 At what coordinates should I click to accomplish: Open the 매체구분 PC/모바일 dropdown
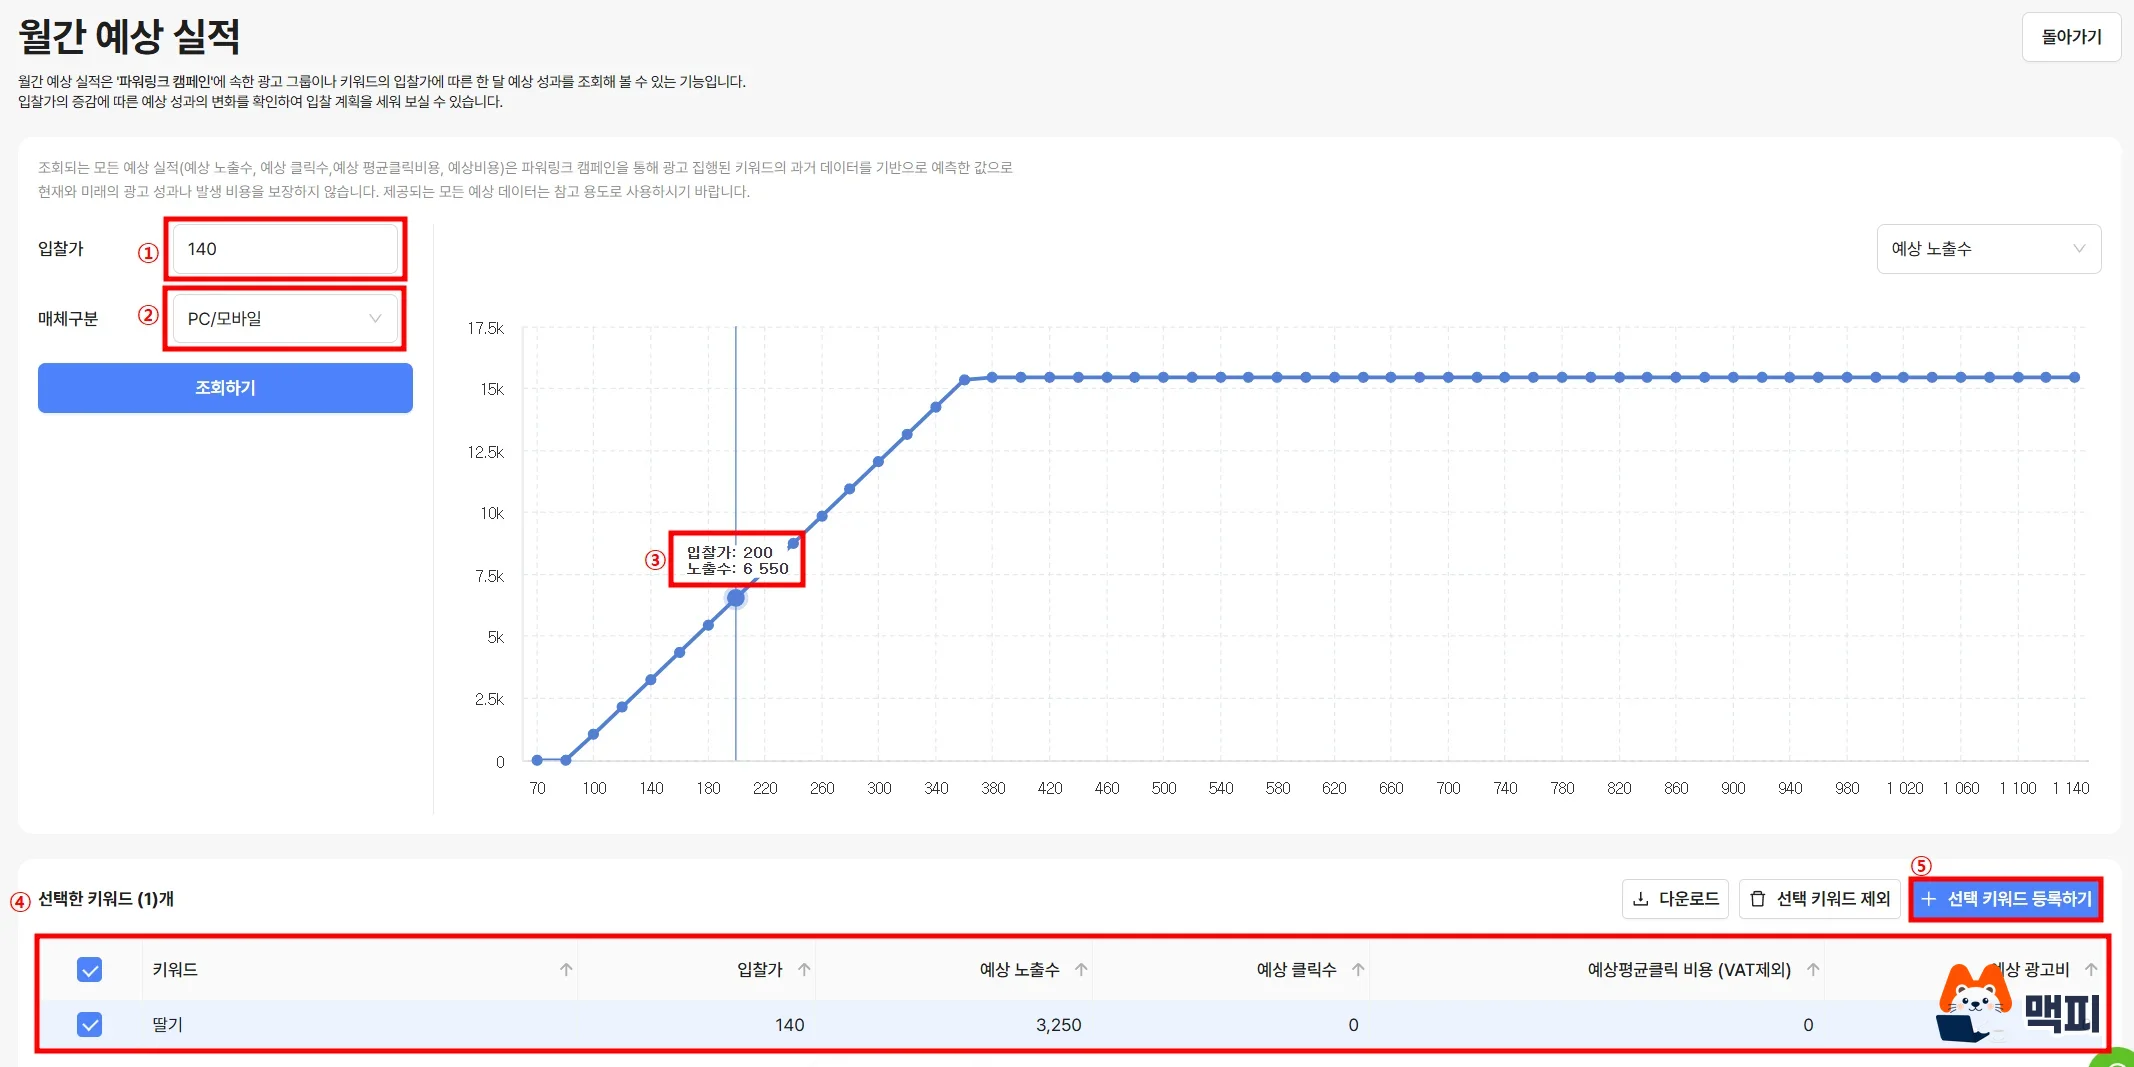[x=285, y=319]
